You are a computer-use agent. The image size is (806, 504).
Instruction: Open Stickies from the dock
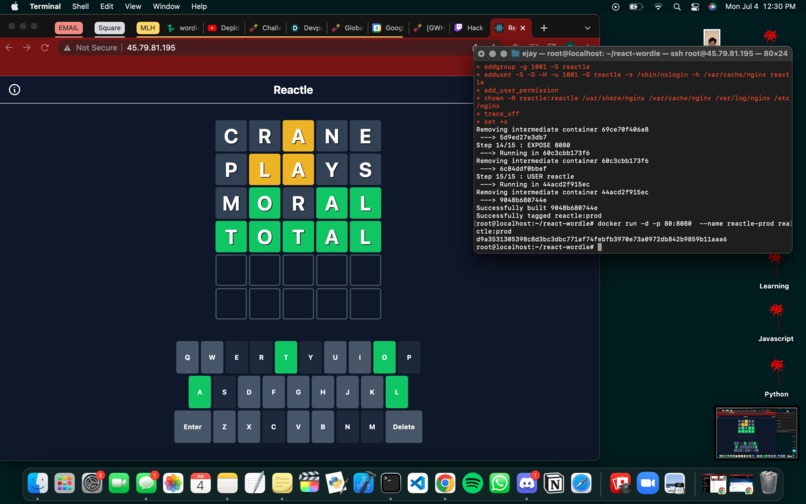coord(282,483)
